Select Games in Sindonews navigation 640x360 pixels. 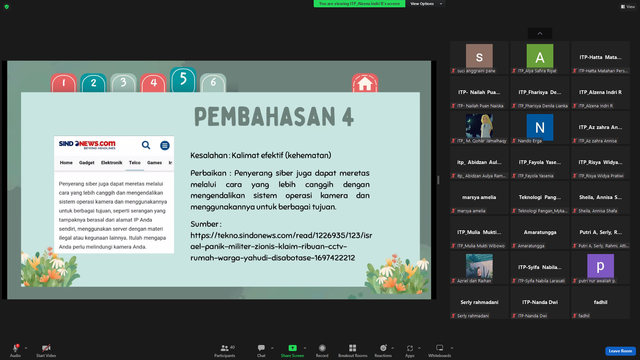[154, 162]
